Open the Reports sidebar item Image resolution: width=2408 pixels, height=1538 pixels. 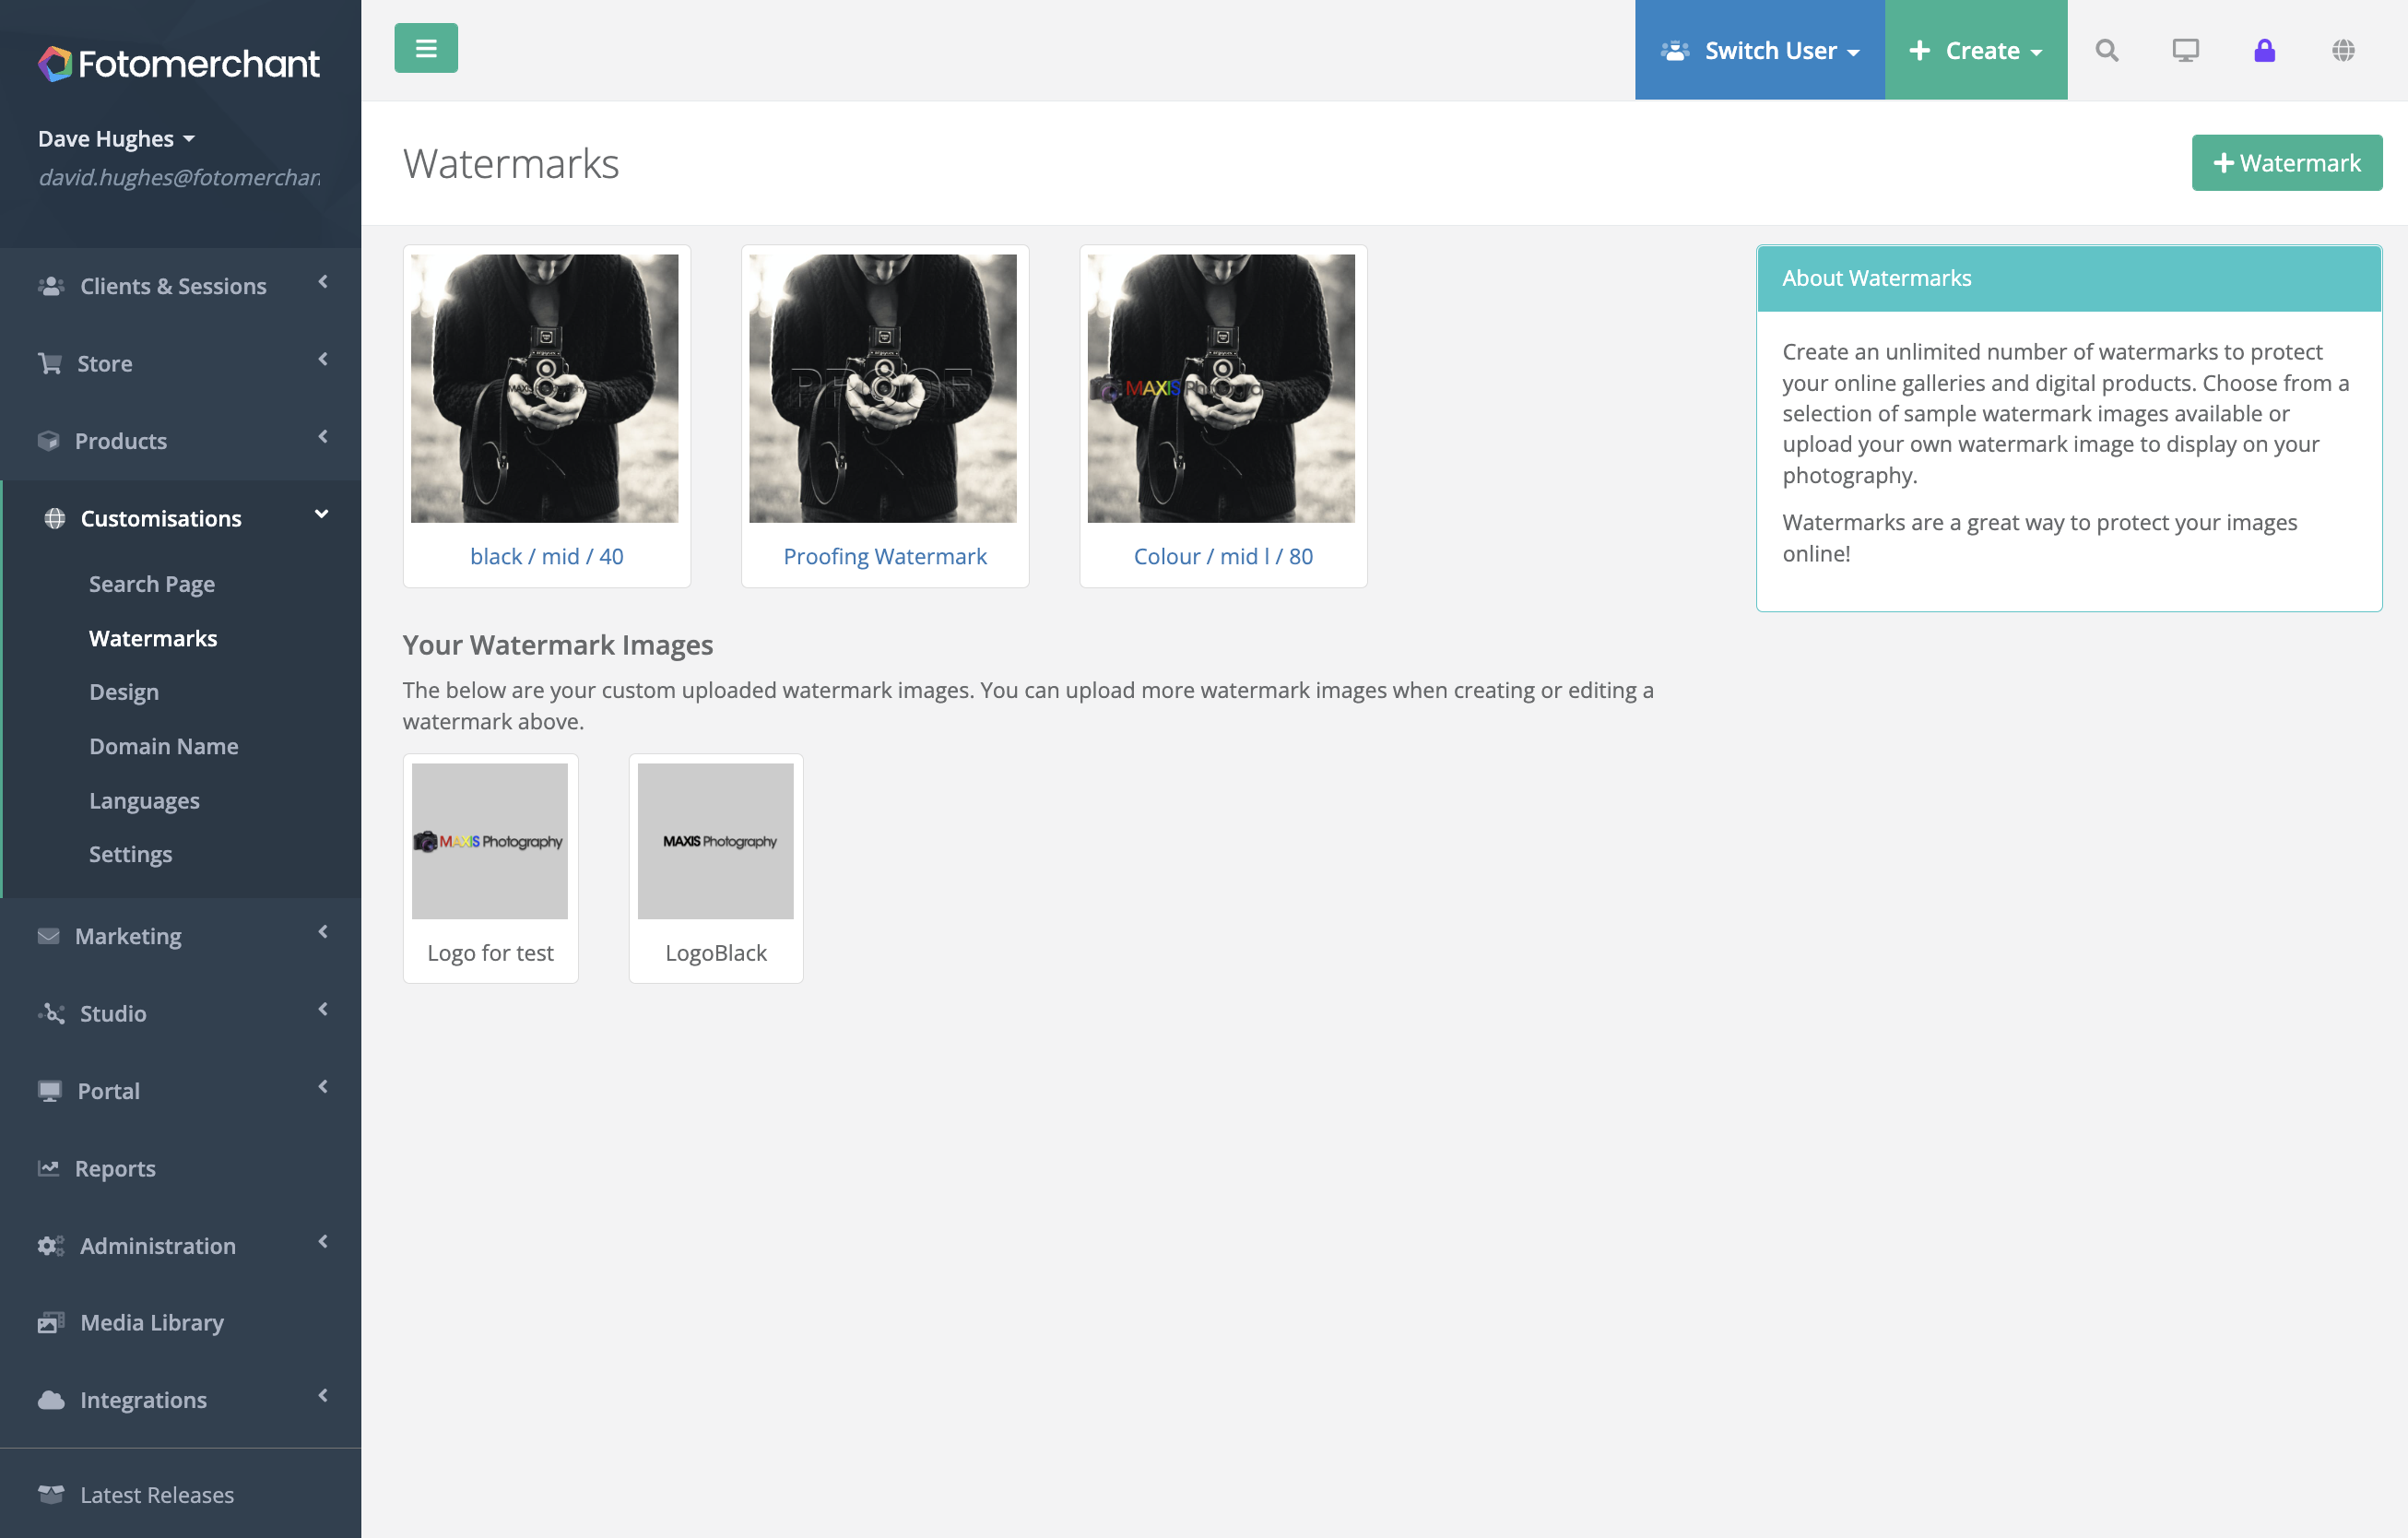click(x=115, y=1168)
